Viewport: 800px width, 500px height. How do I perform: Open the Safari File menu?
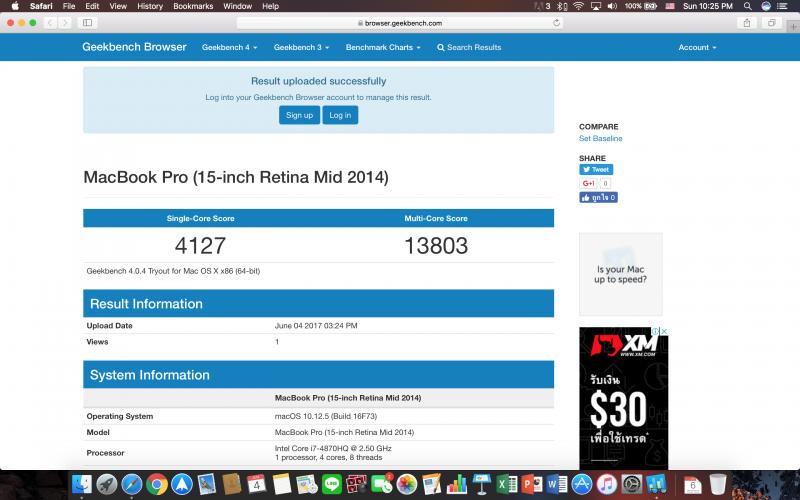(69, 6)
